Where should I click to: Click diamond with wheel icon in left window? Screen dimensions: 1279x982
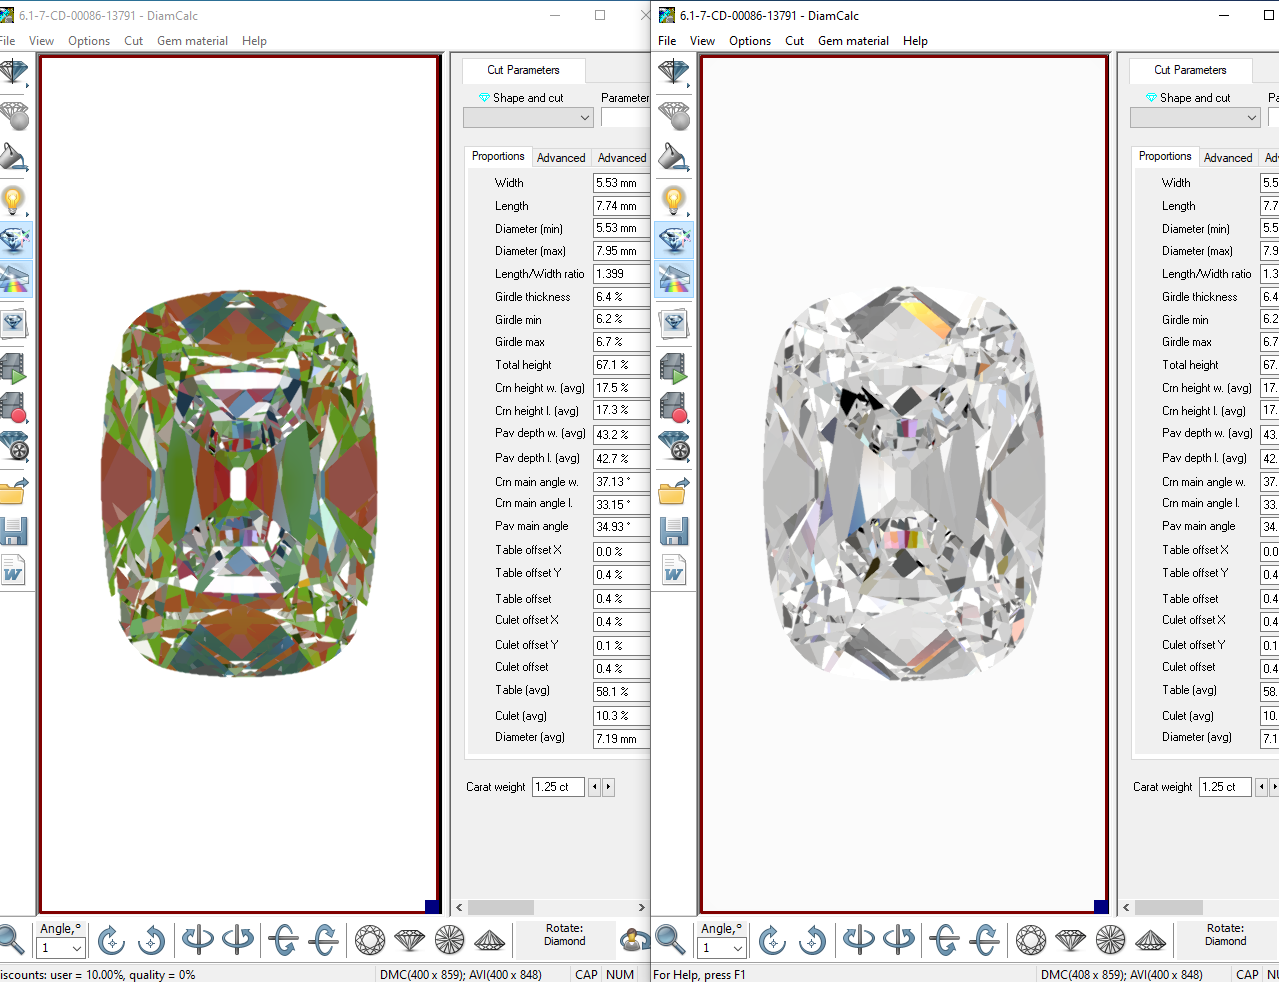tap(14, 446)
